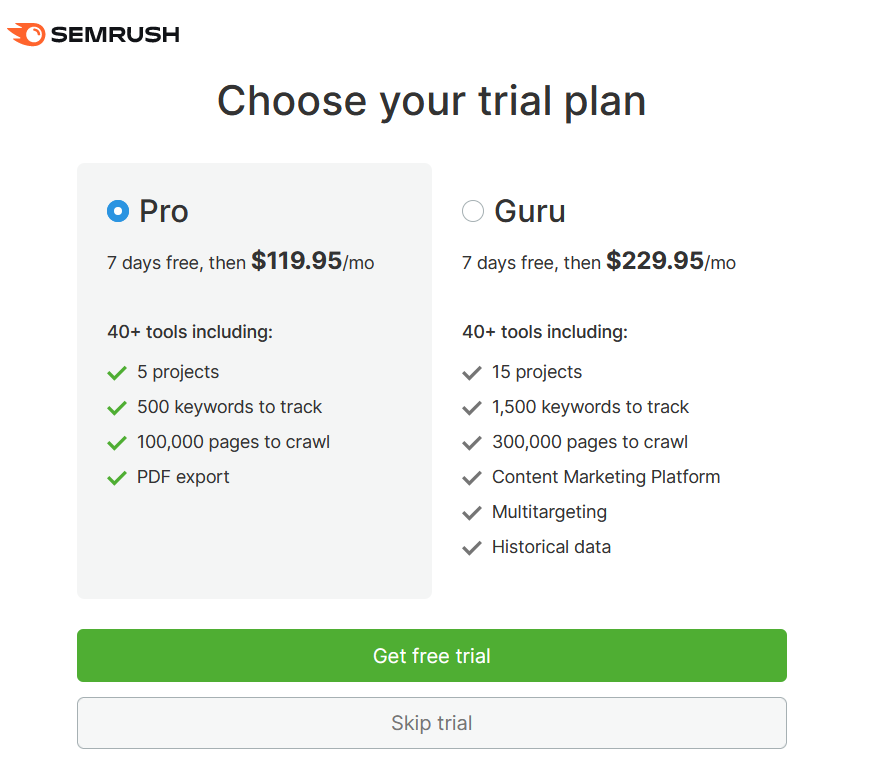The image size is (880, 773).
Task: Click green checkmark next to PDF export
Action: click(x=117, y=478)
